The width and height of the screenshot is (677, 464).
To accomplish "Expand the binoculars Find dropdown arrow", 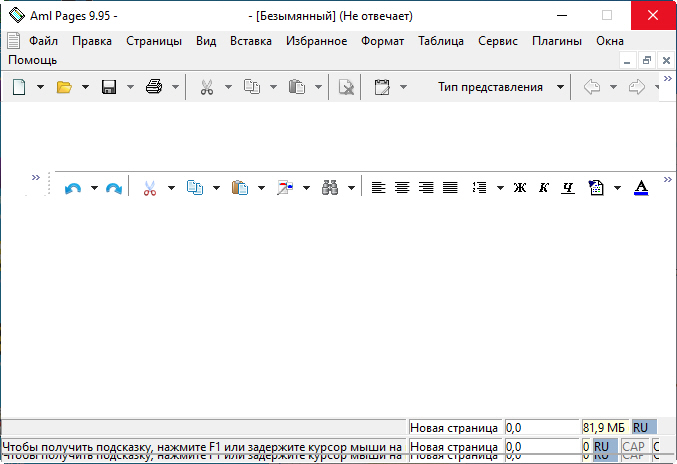I will 351,188.
